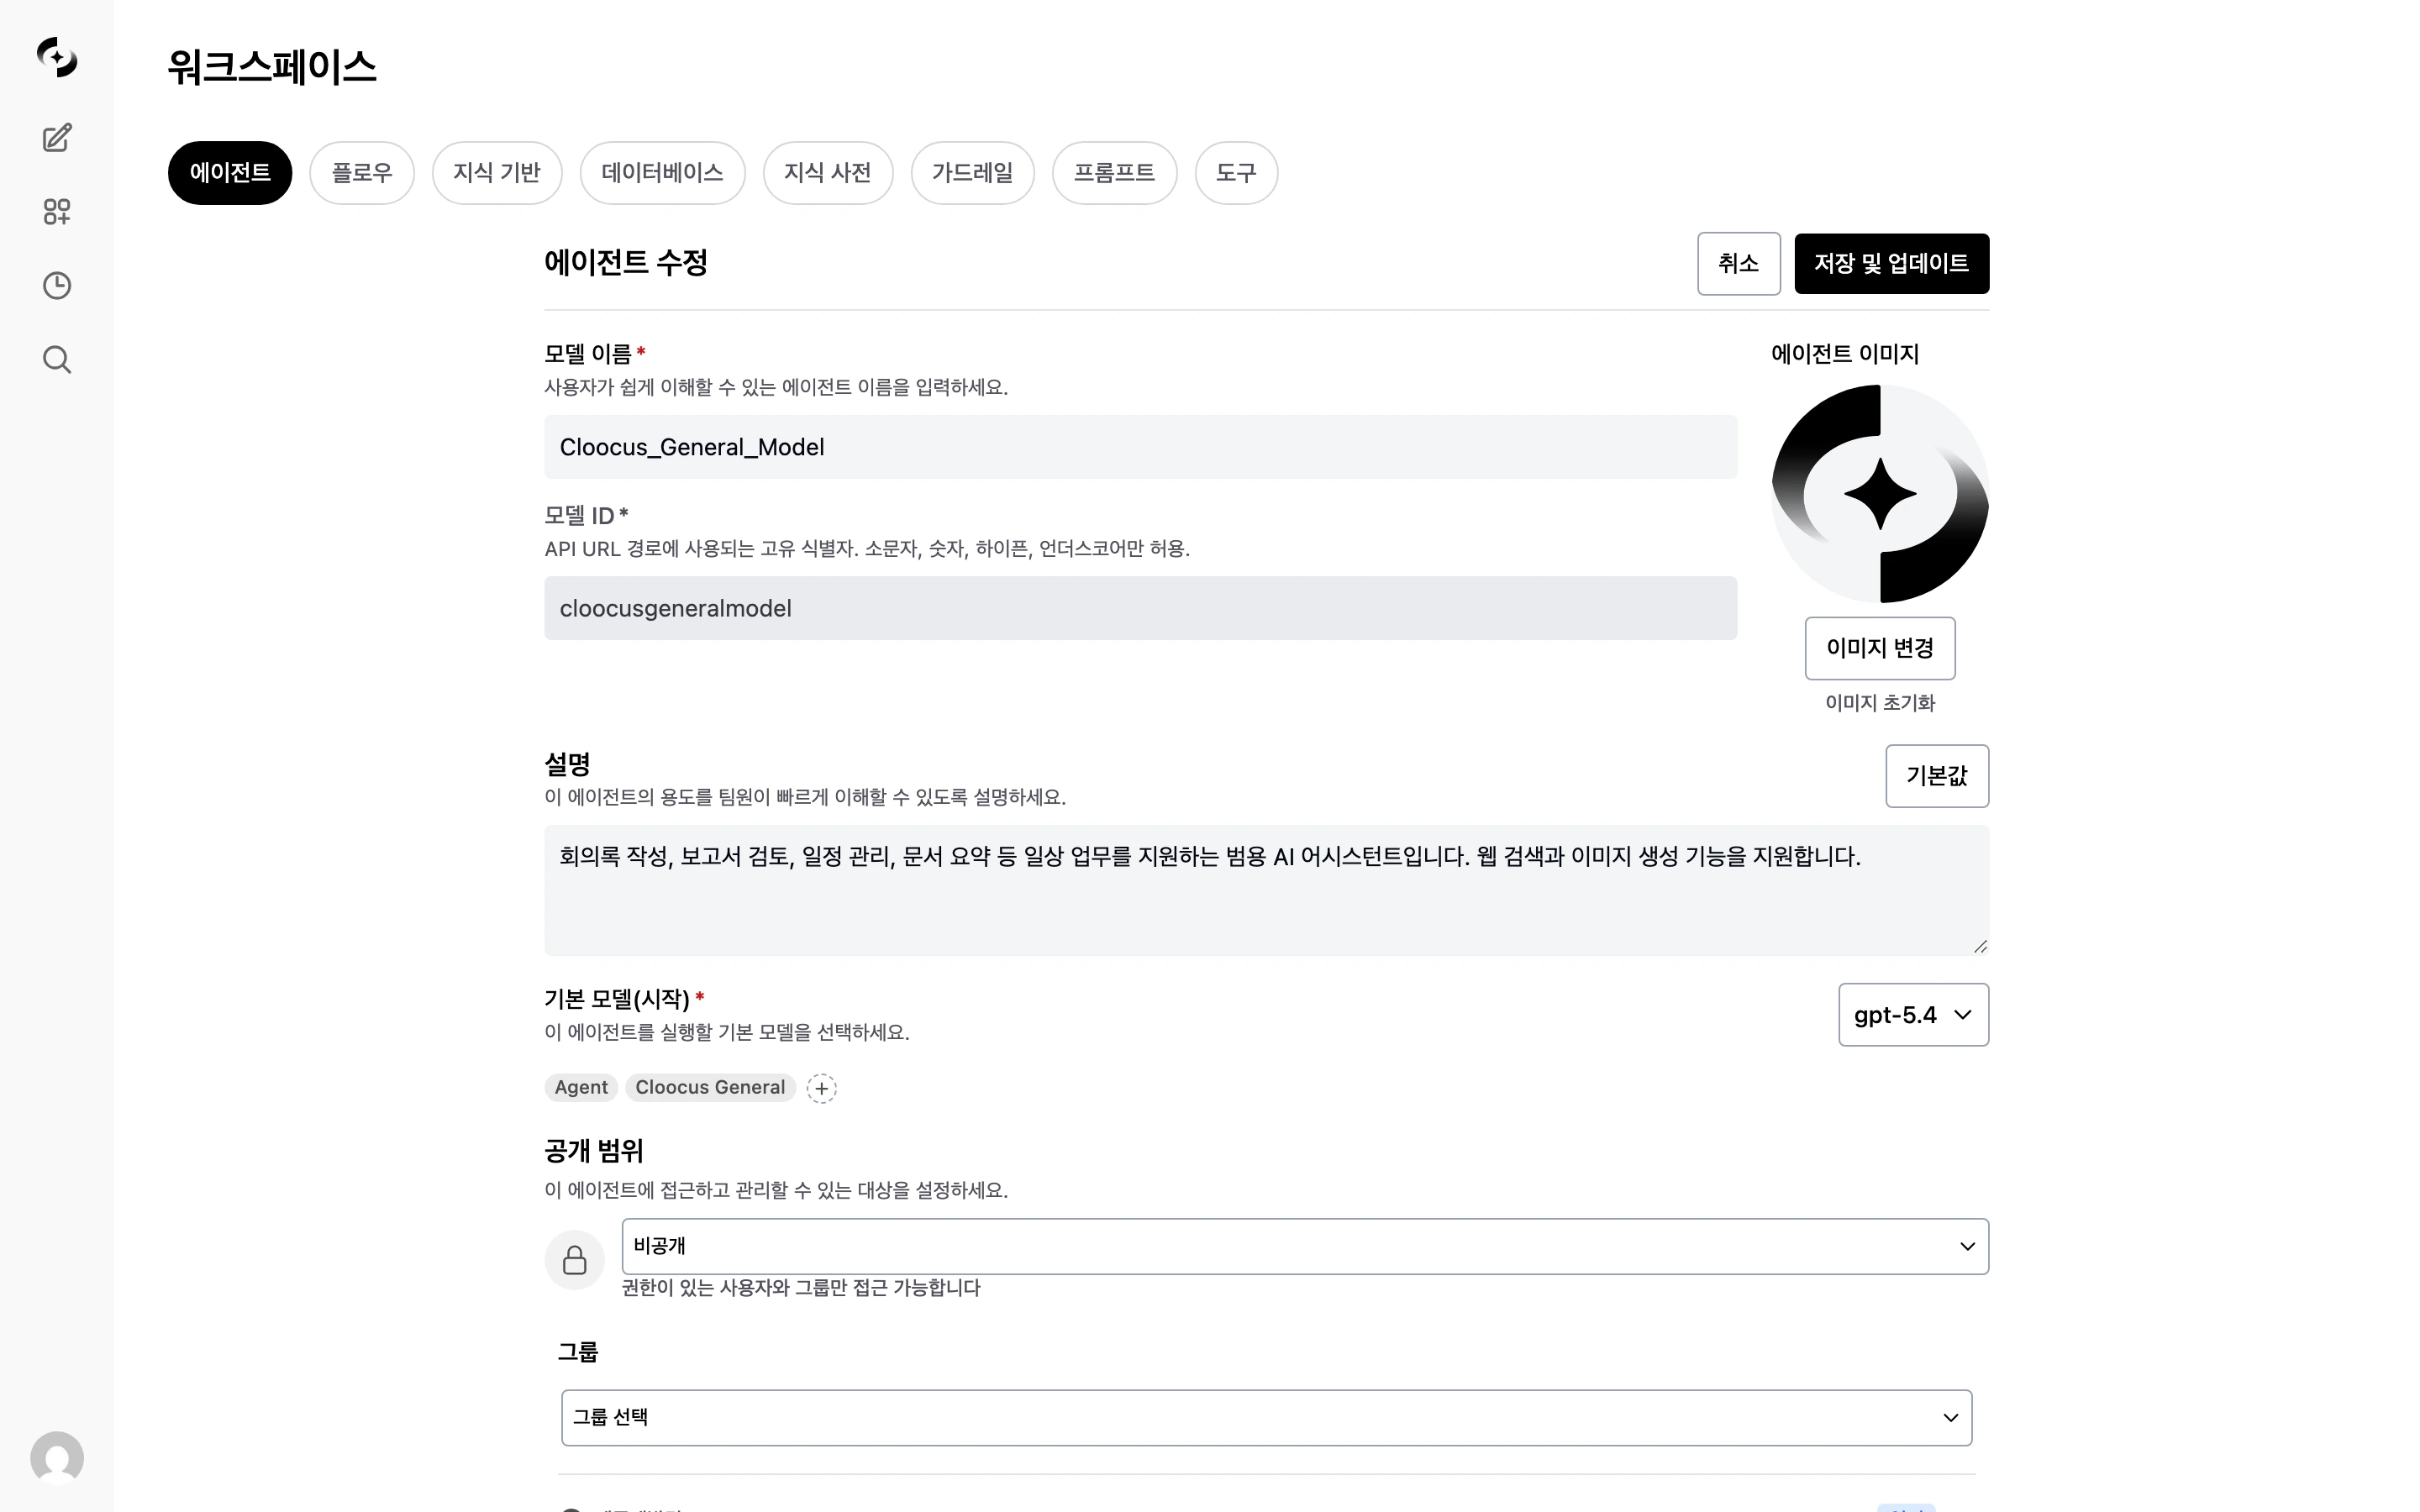
Task: Reset the image with 이미지 초기화 link
Action: pyautogui.click(x=1878, y=703)
